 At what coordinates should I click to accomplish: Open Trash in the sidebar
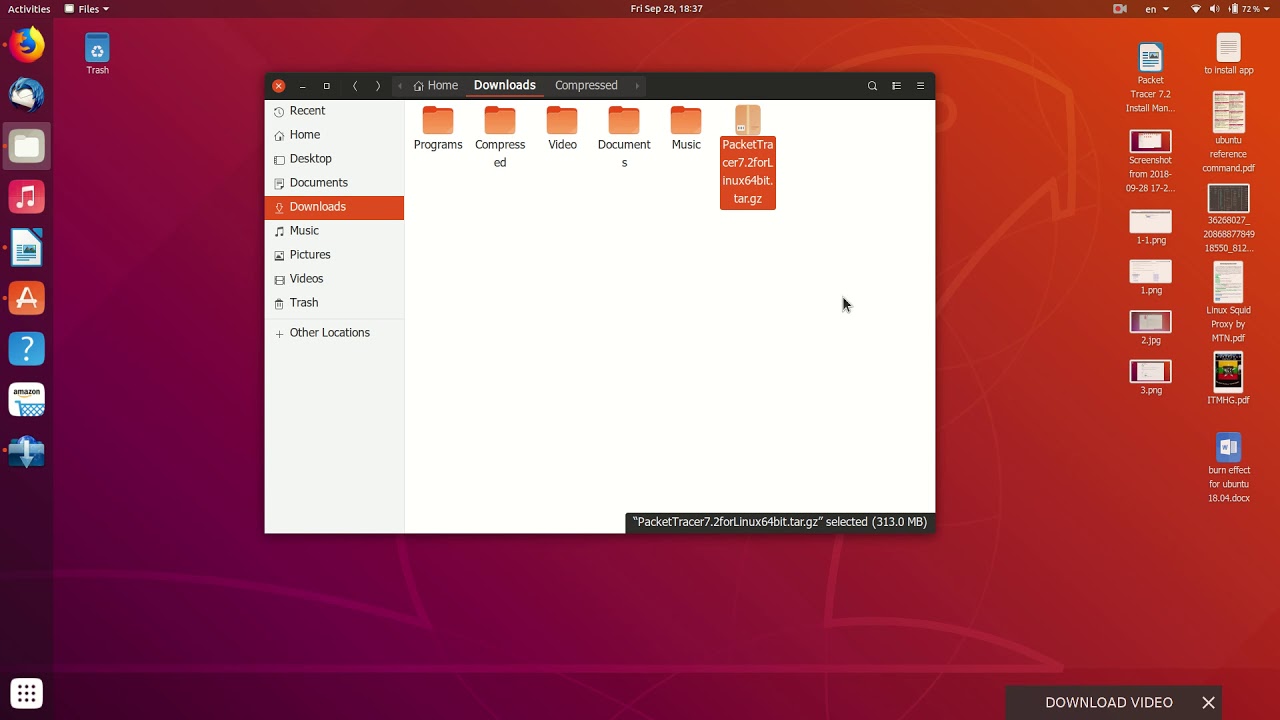click(x=334, y=303)
